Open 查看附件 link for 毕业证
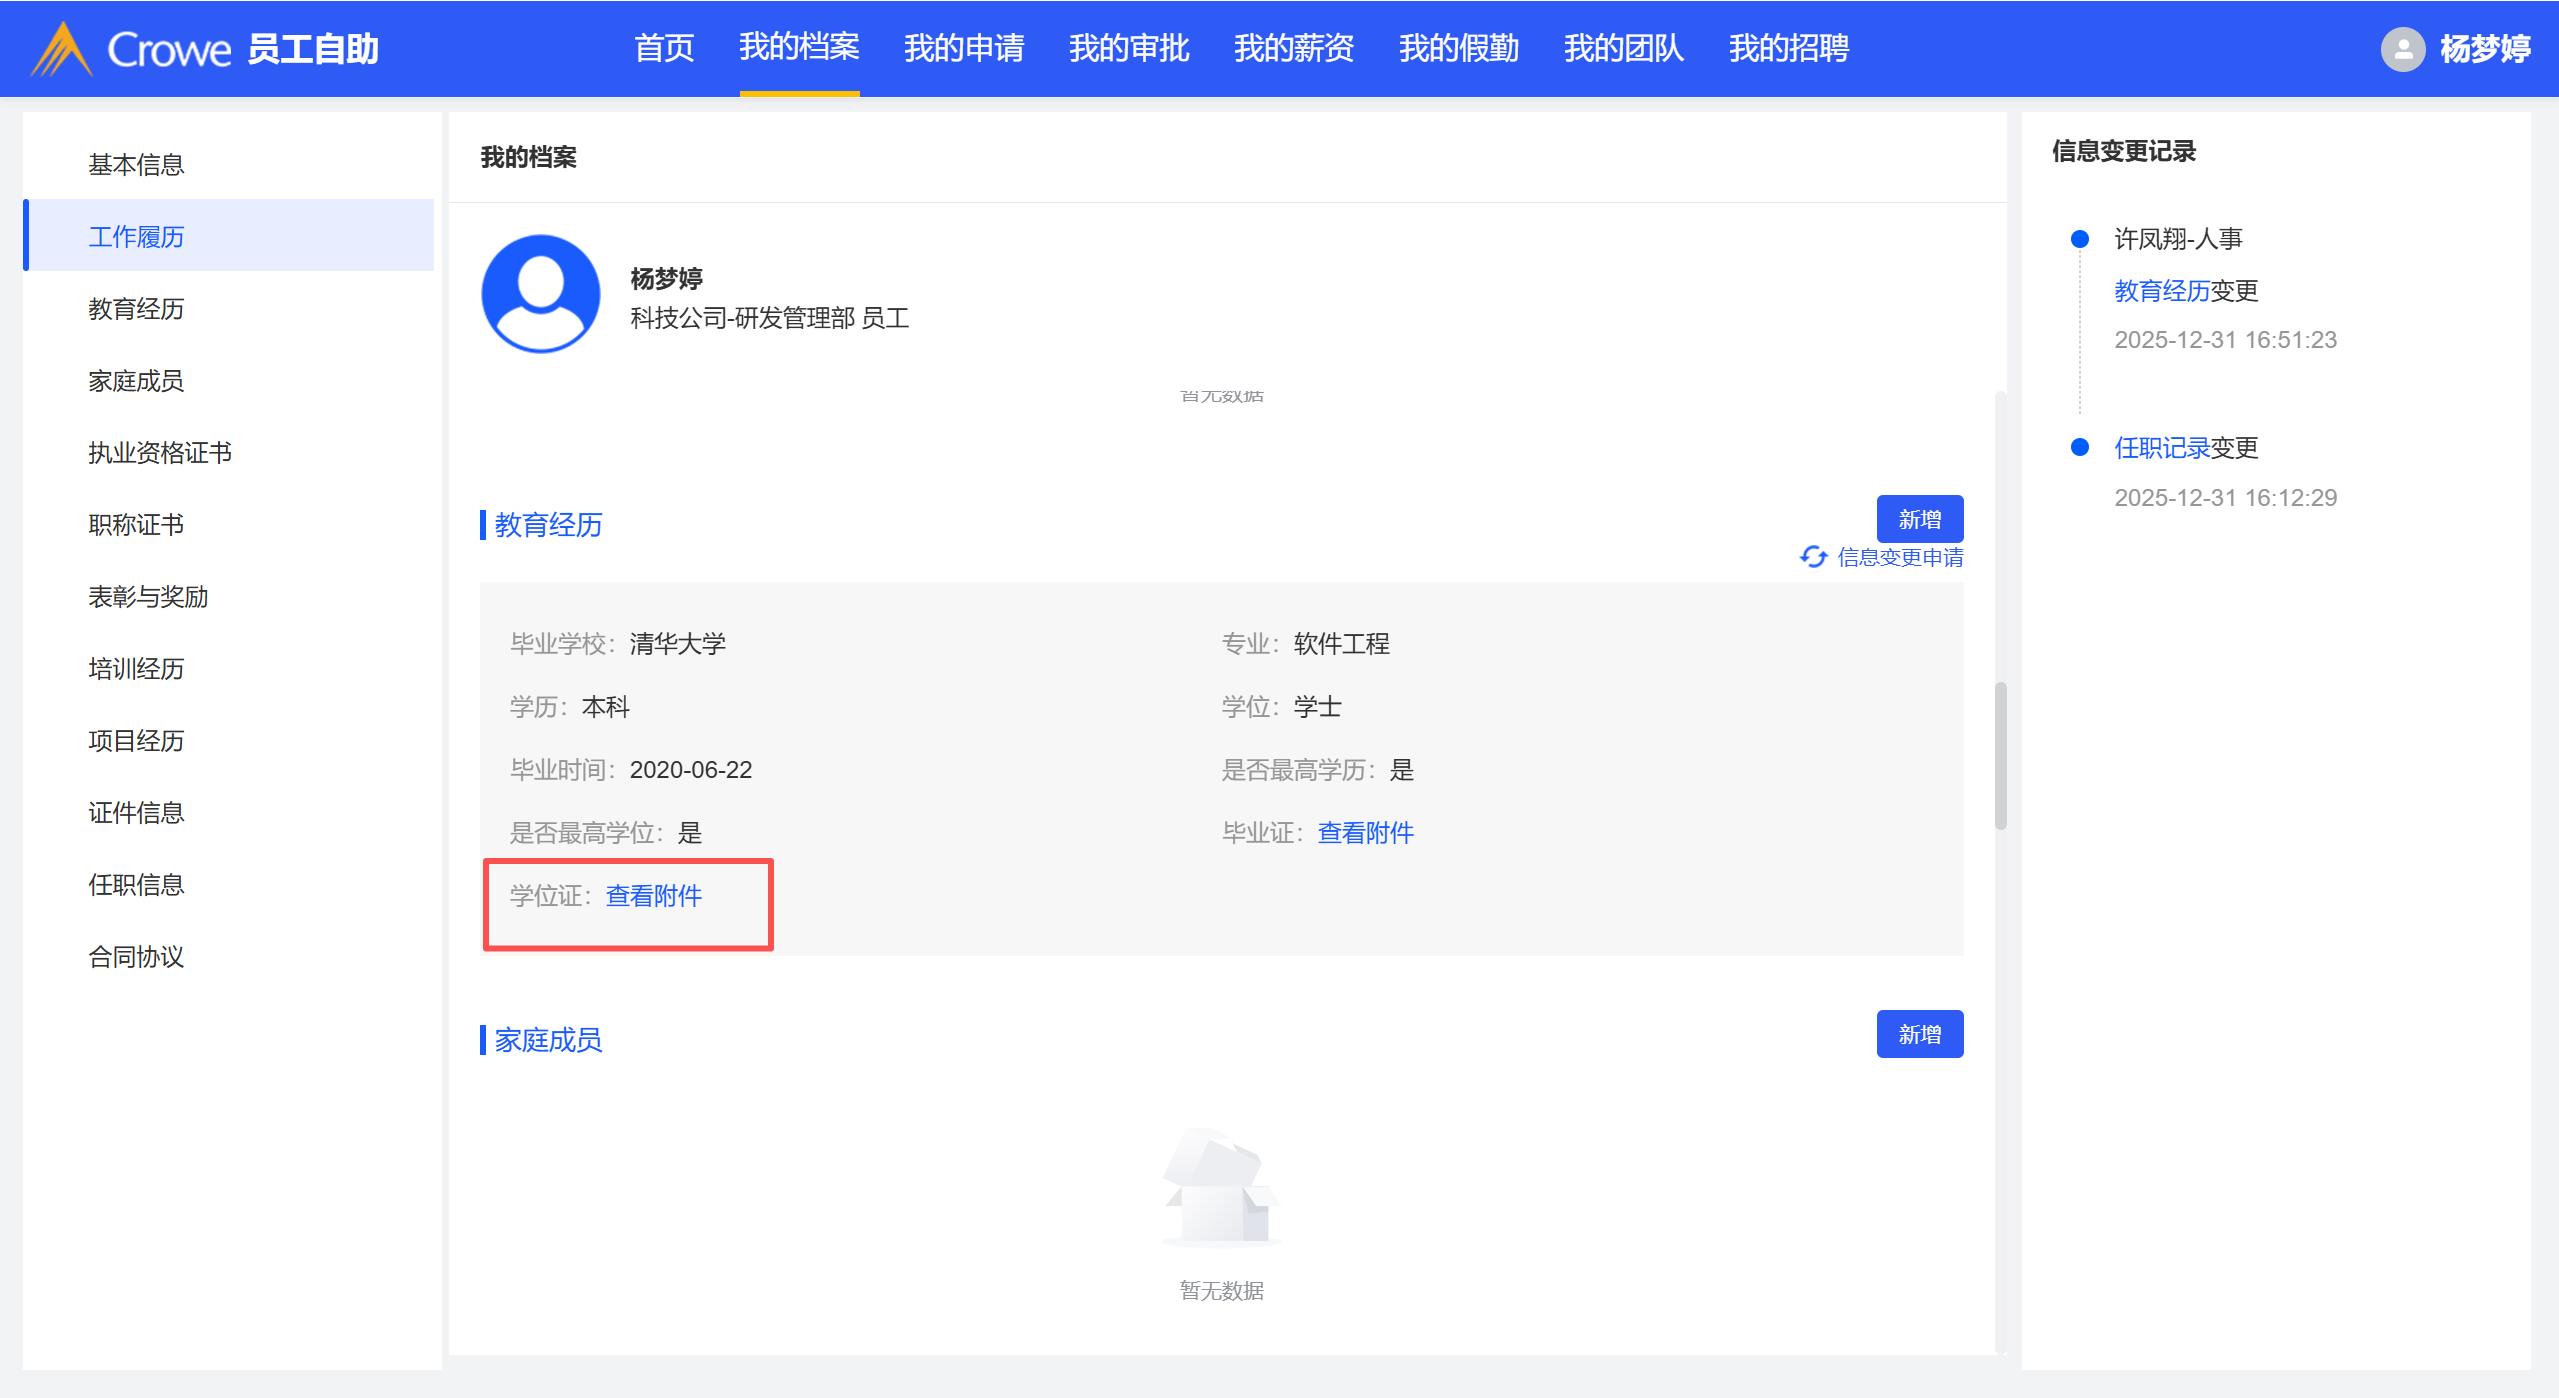 [x=1365, y=832]
